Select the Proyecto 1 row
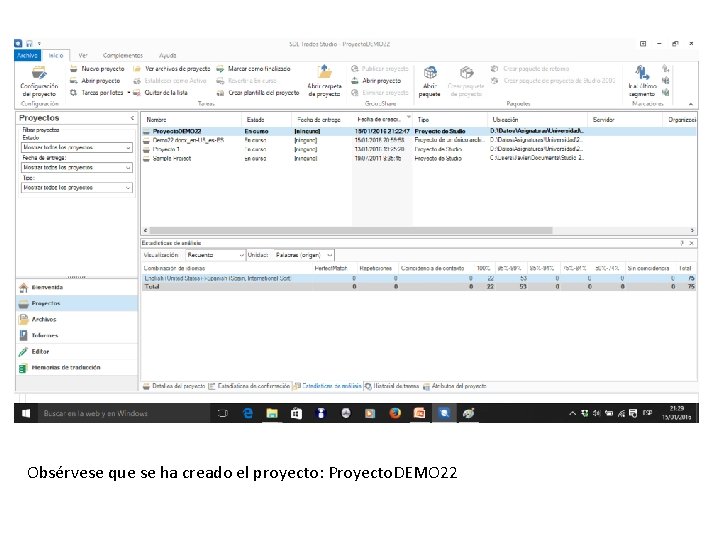 coord(419,149)
